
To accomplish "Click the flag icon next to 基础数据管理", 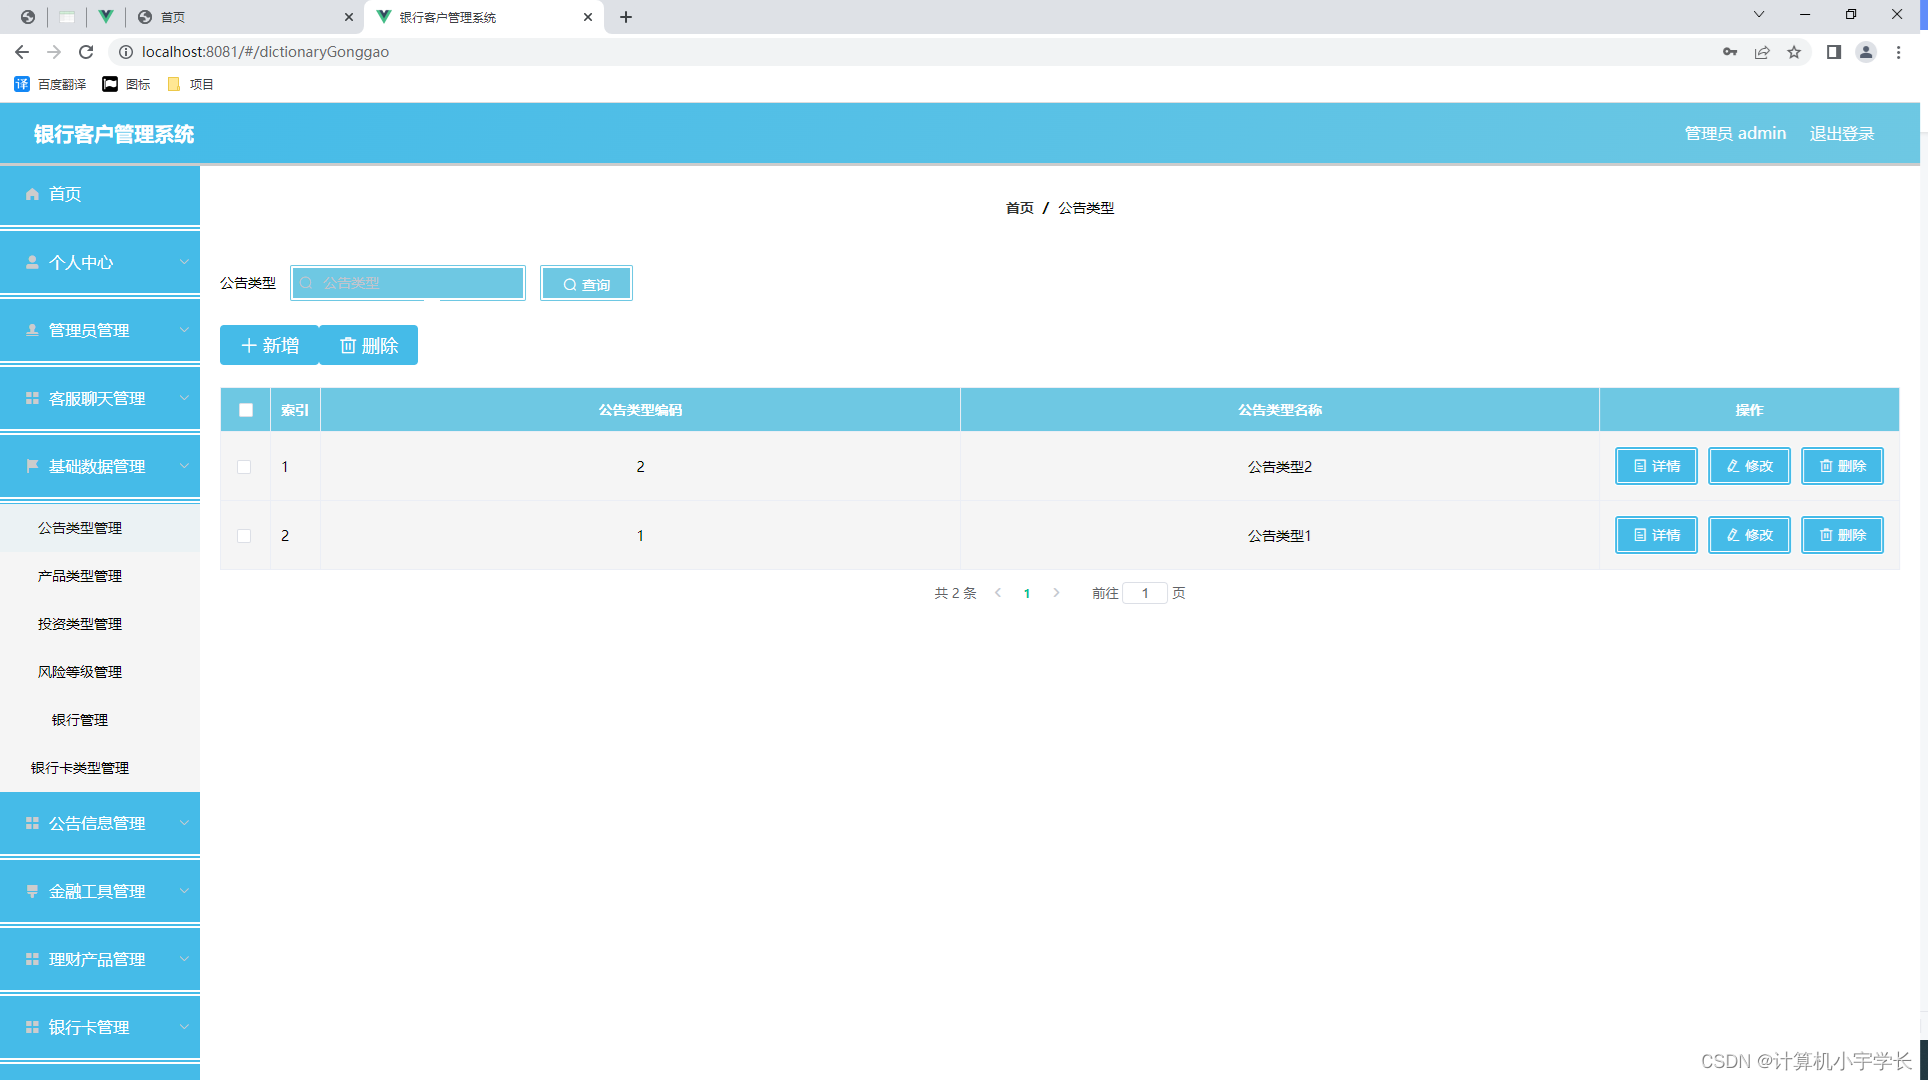I will (x=32, y=466).
